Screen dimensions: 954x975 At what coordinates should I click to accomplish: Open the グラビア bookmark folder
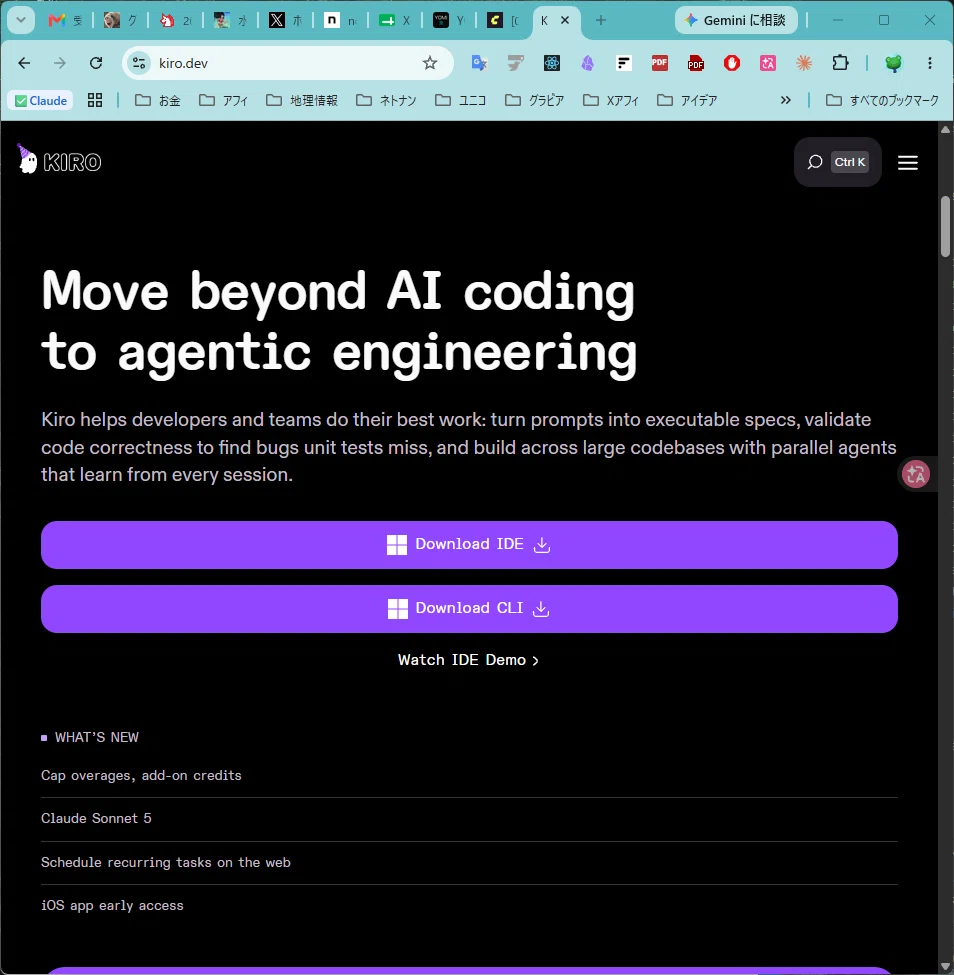[x=535, y=100]
